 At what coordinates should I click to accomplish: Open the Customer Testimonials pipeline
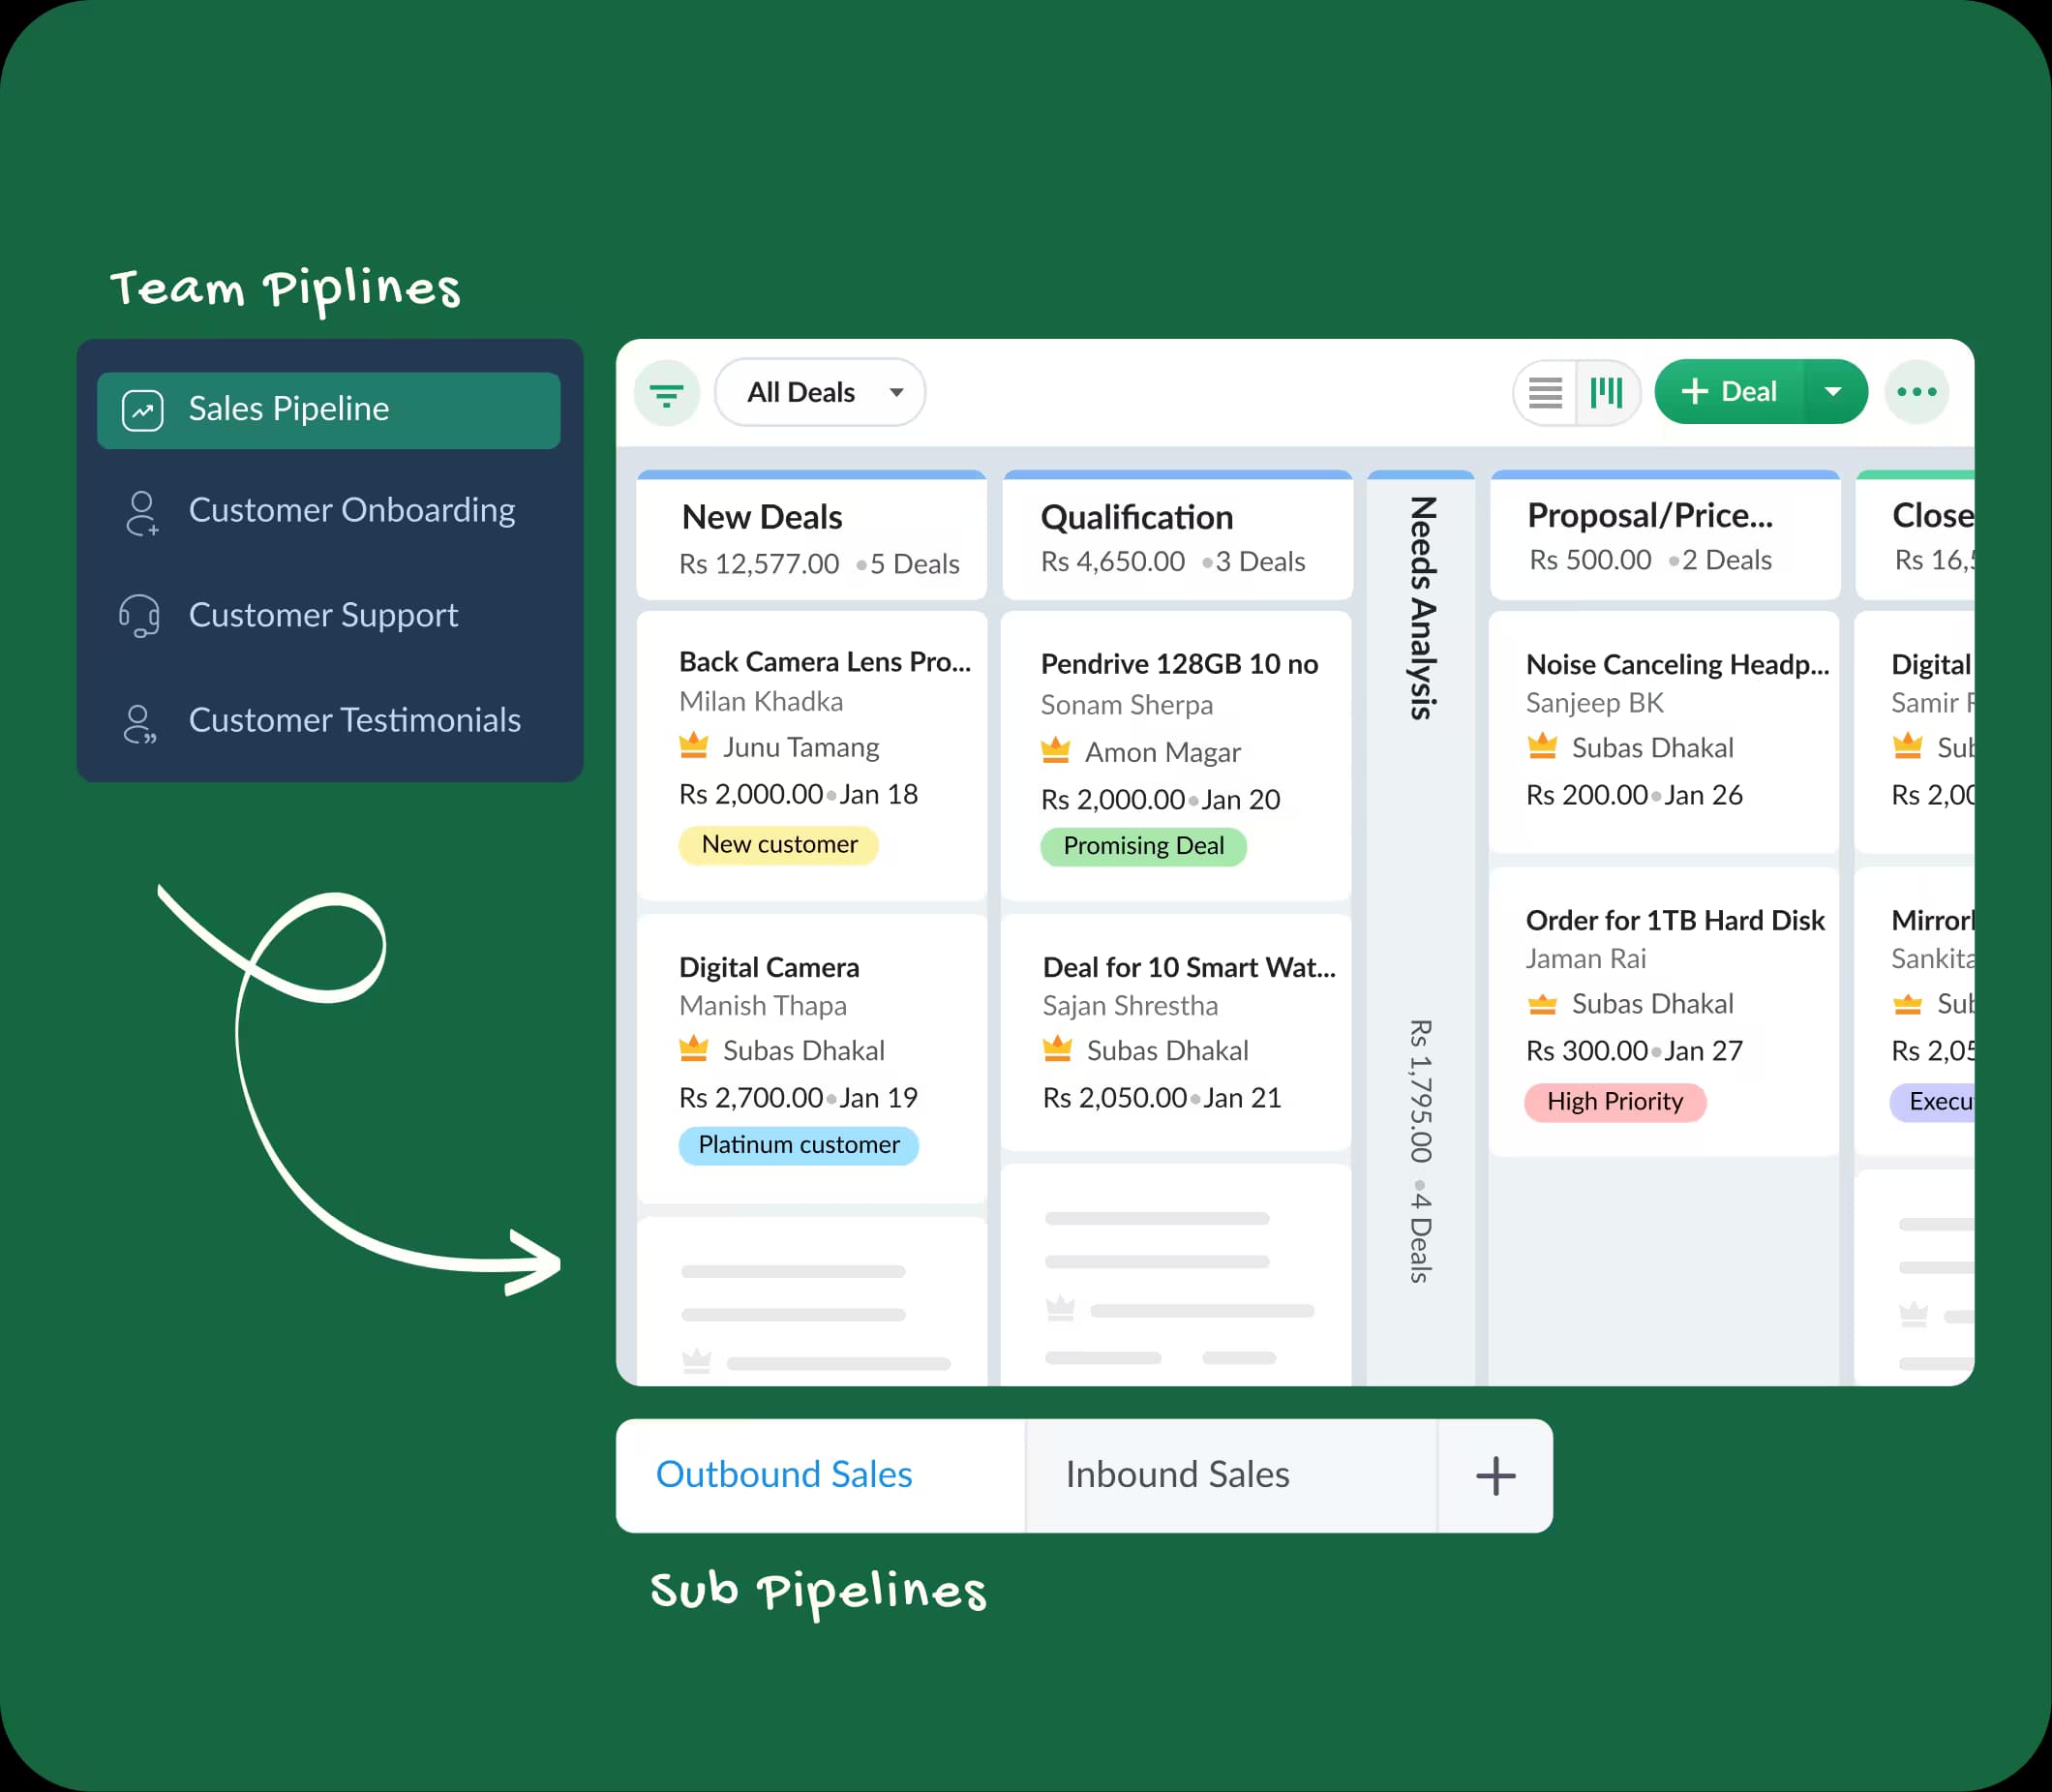coord(328,720)
